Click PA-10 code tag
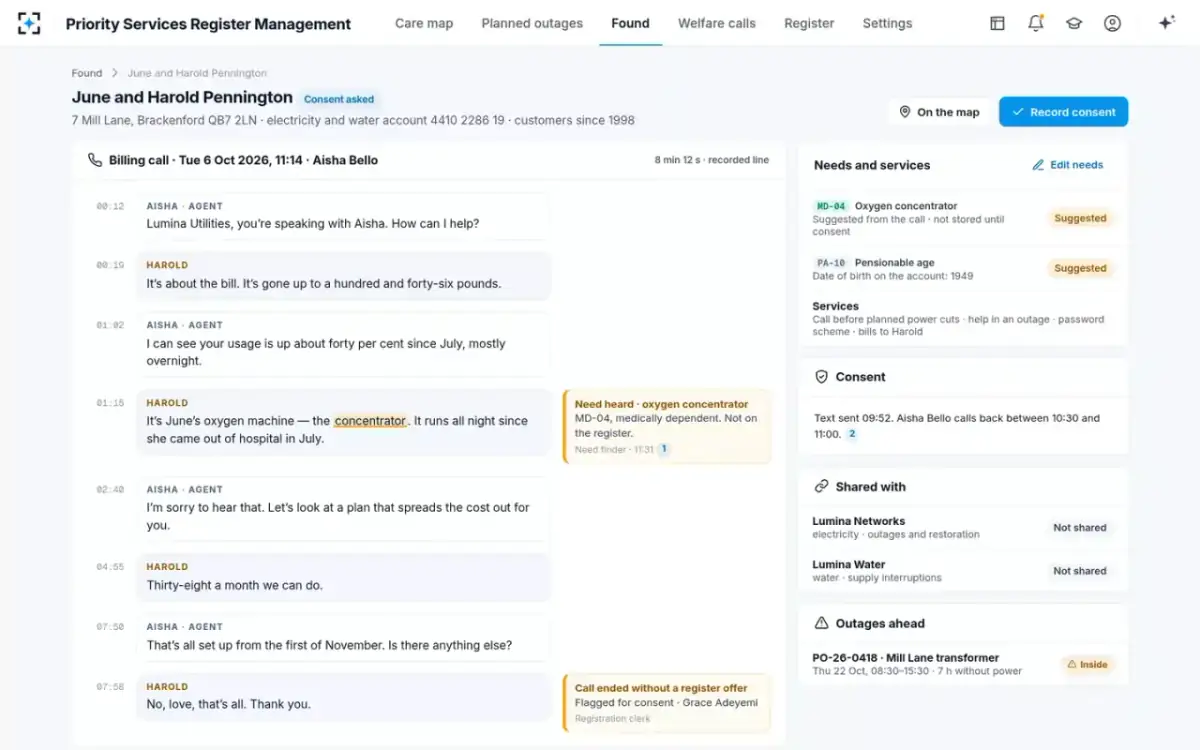The width and height of the screenshot is (1200, 750). [831, 263]
